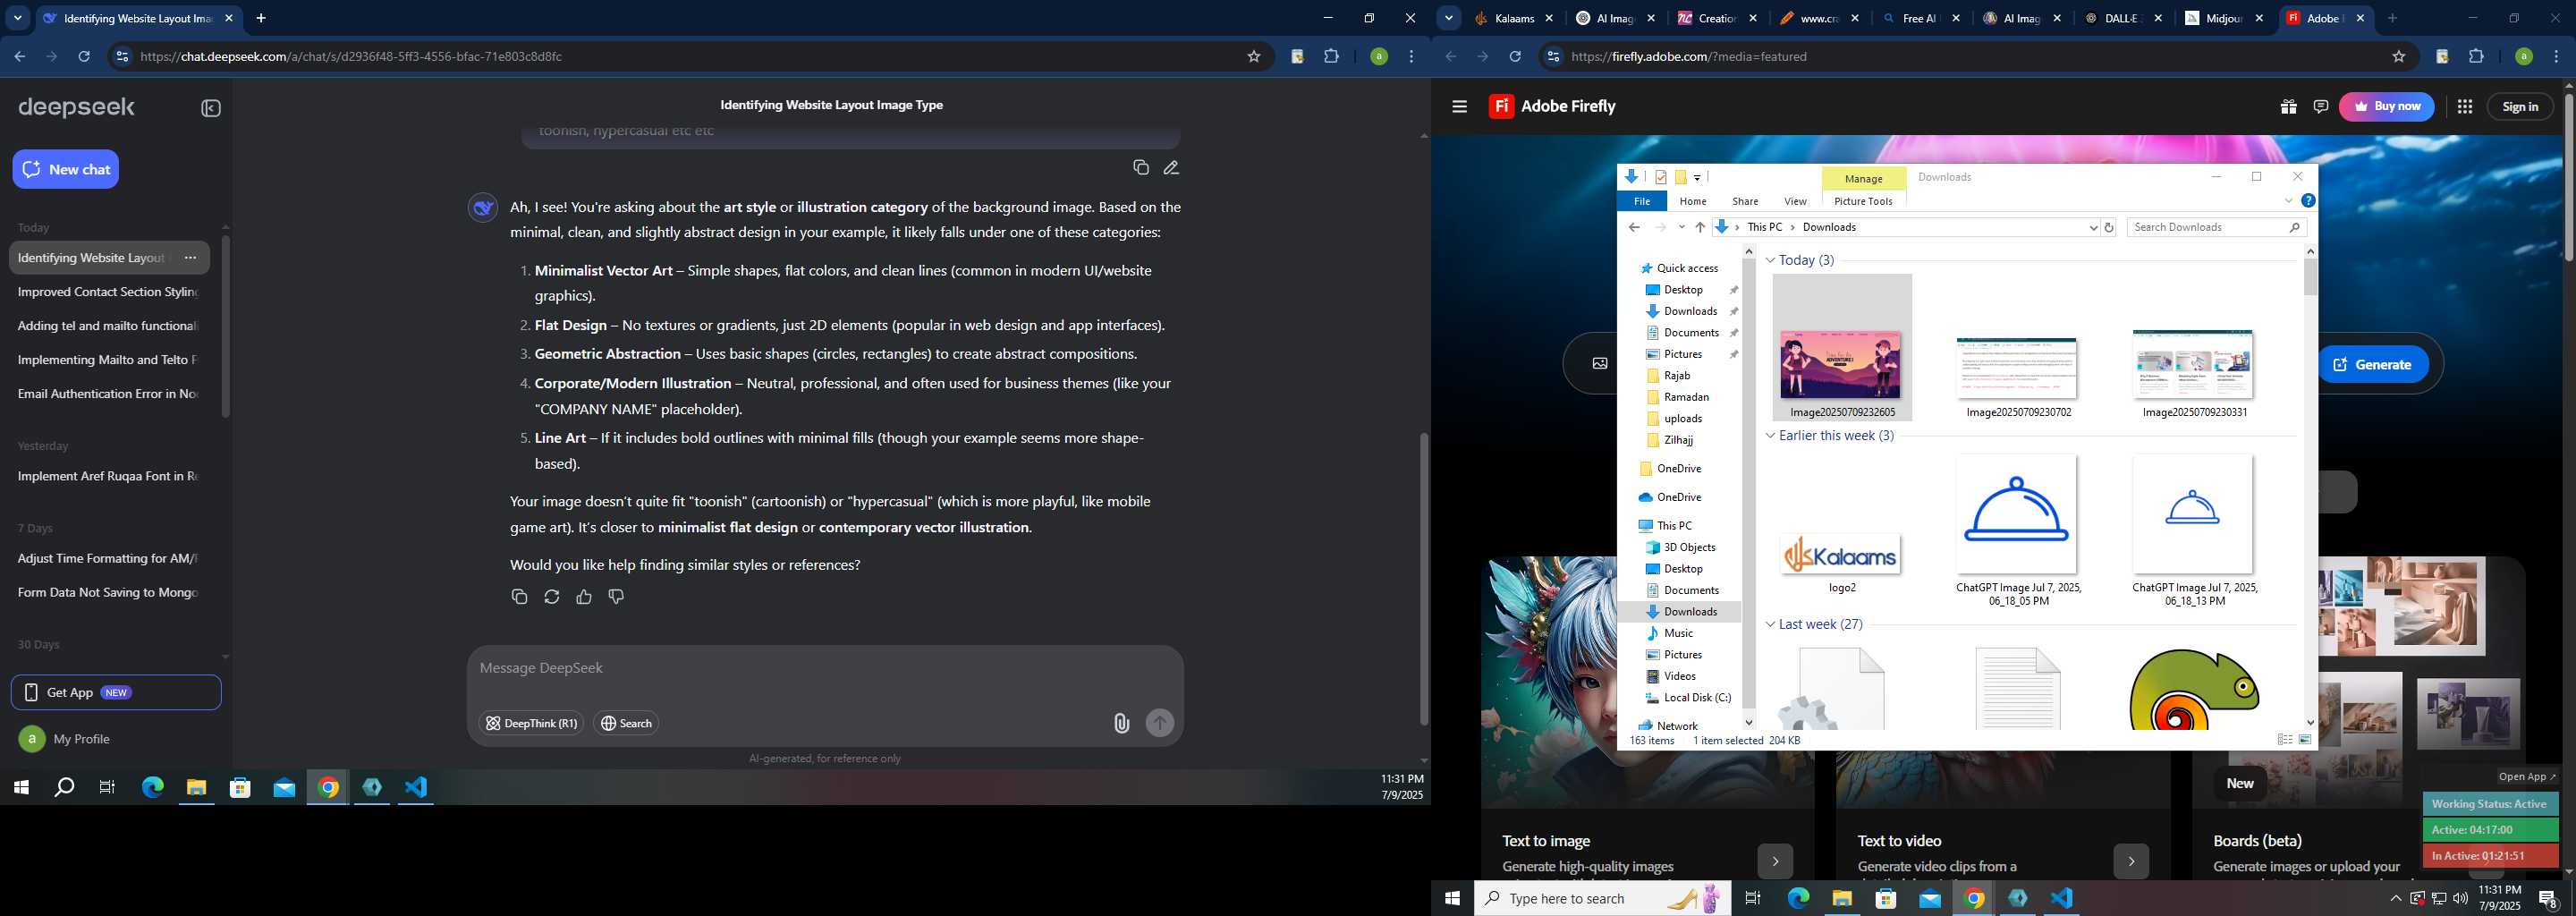Click Buy now in Firefly
Screen dimensions: 2576x916
pyautogui.click(x=2386, y=106)
